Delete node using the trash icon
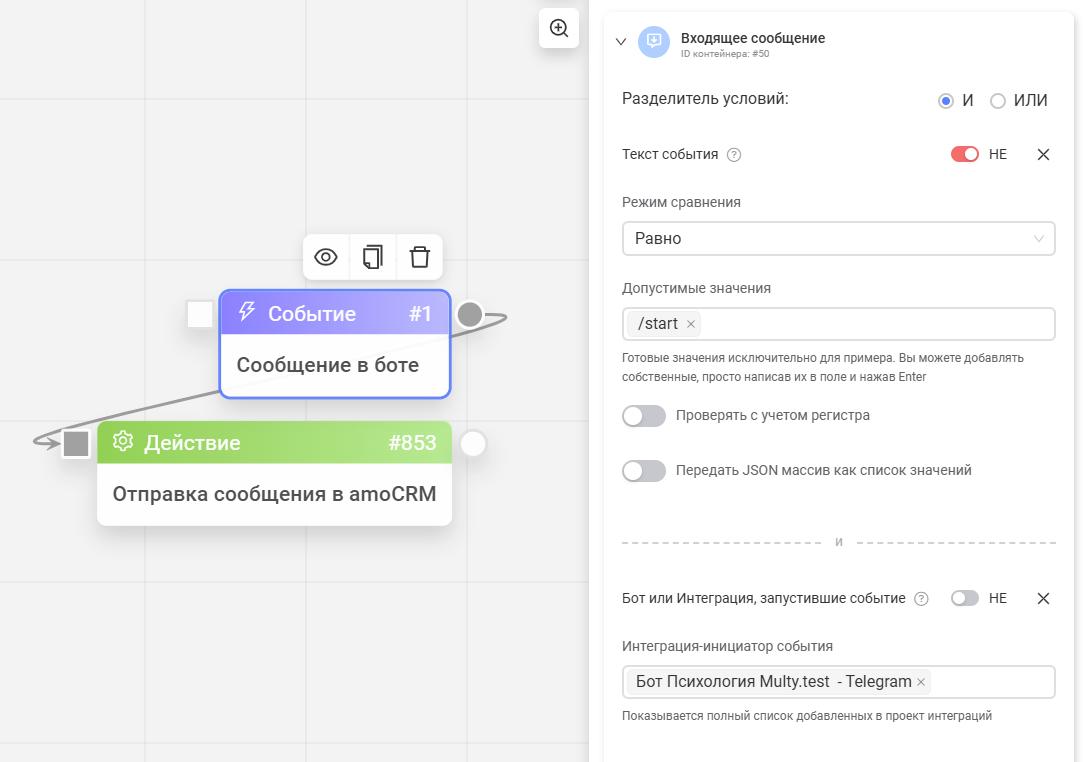The height and width of the screenshot is (762, 1083). pyautogui.click(x=420, y=257)
